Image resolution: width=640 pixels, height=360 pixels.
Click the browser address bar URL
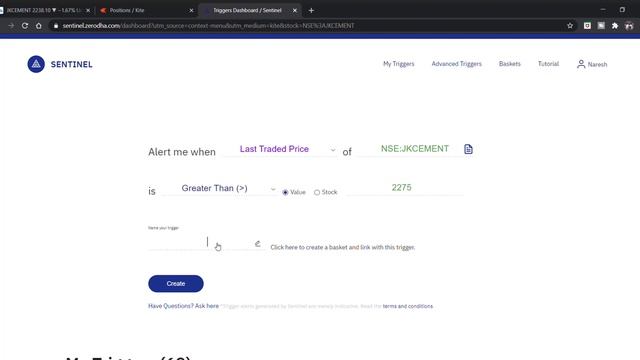click(x=208, y=26)
